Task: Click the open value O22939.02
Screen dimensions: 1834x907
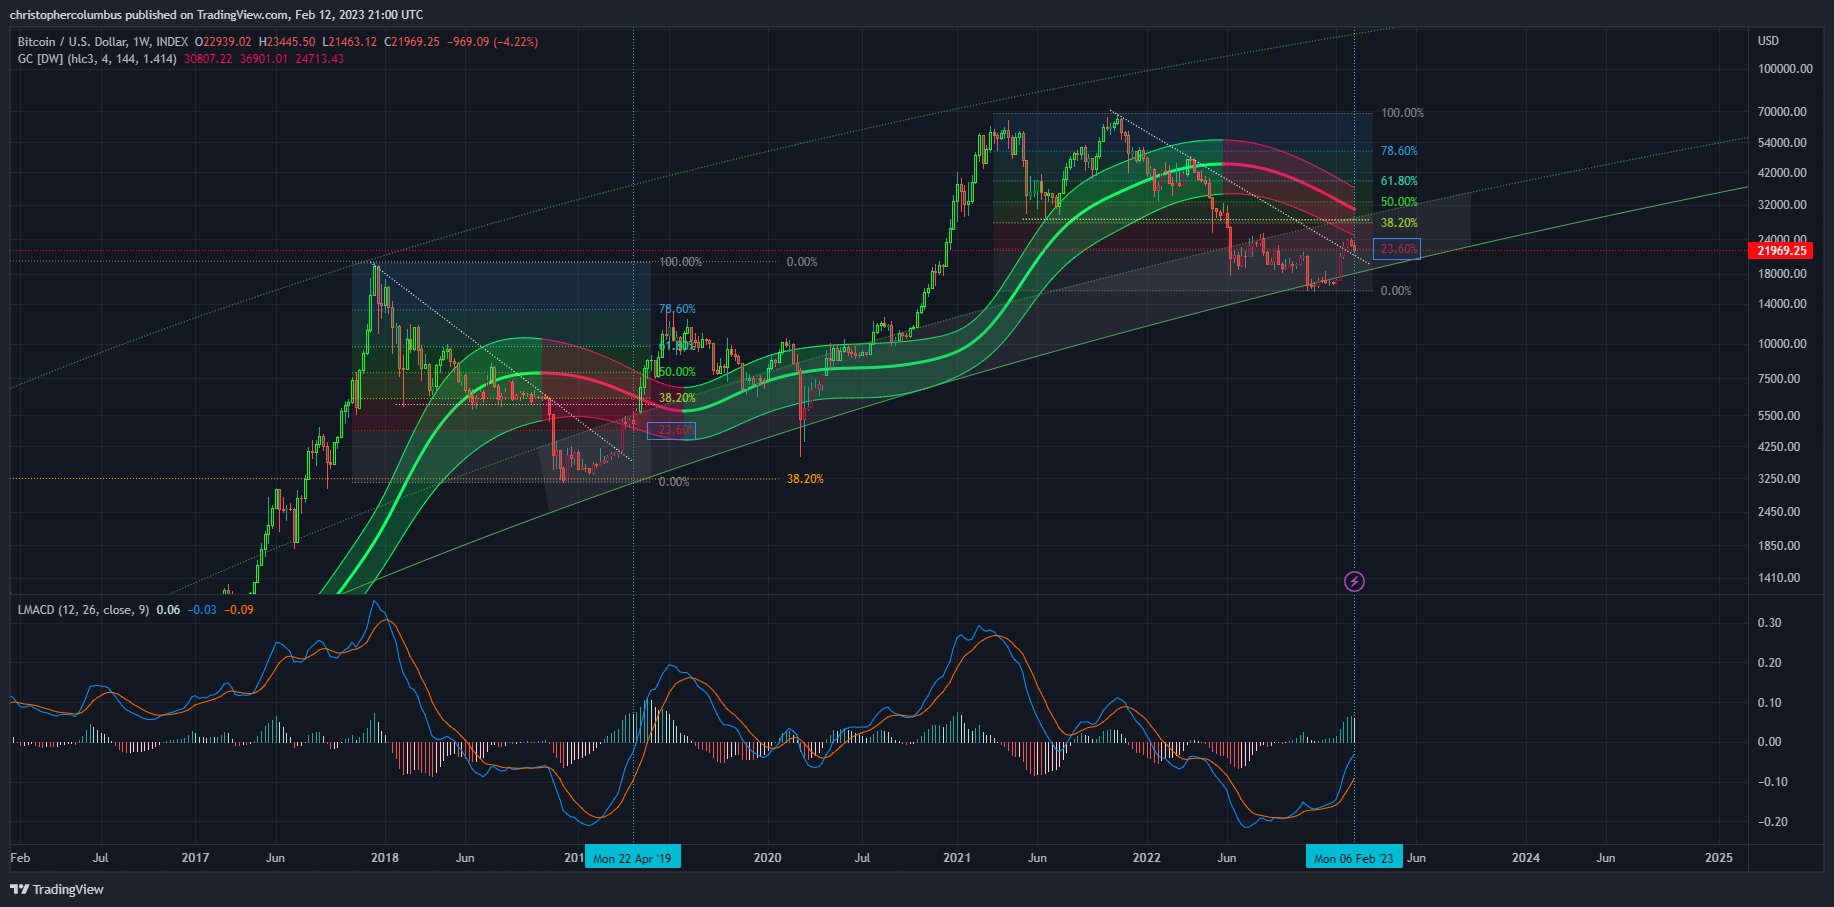Action: (223, 42)
